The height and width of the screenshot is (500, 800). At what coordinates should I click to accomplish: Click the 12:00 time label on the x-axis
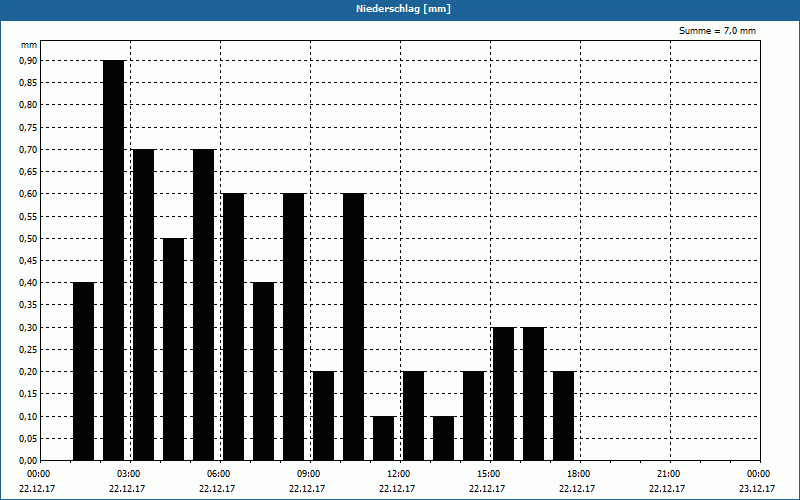click(x=398, y=474)
